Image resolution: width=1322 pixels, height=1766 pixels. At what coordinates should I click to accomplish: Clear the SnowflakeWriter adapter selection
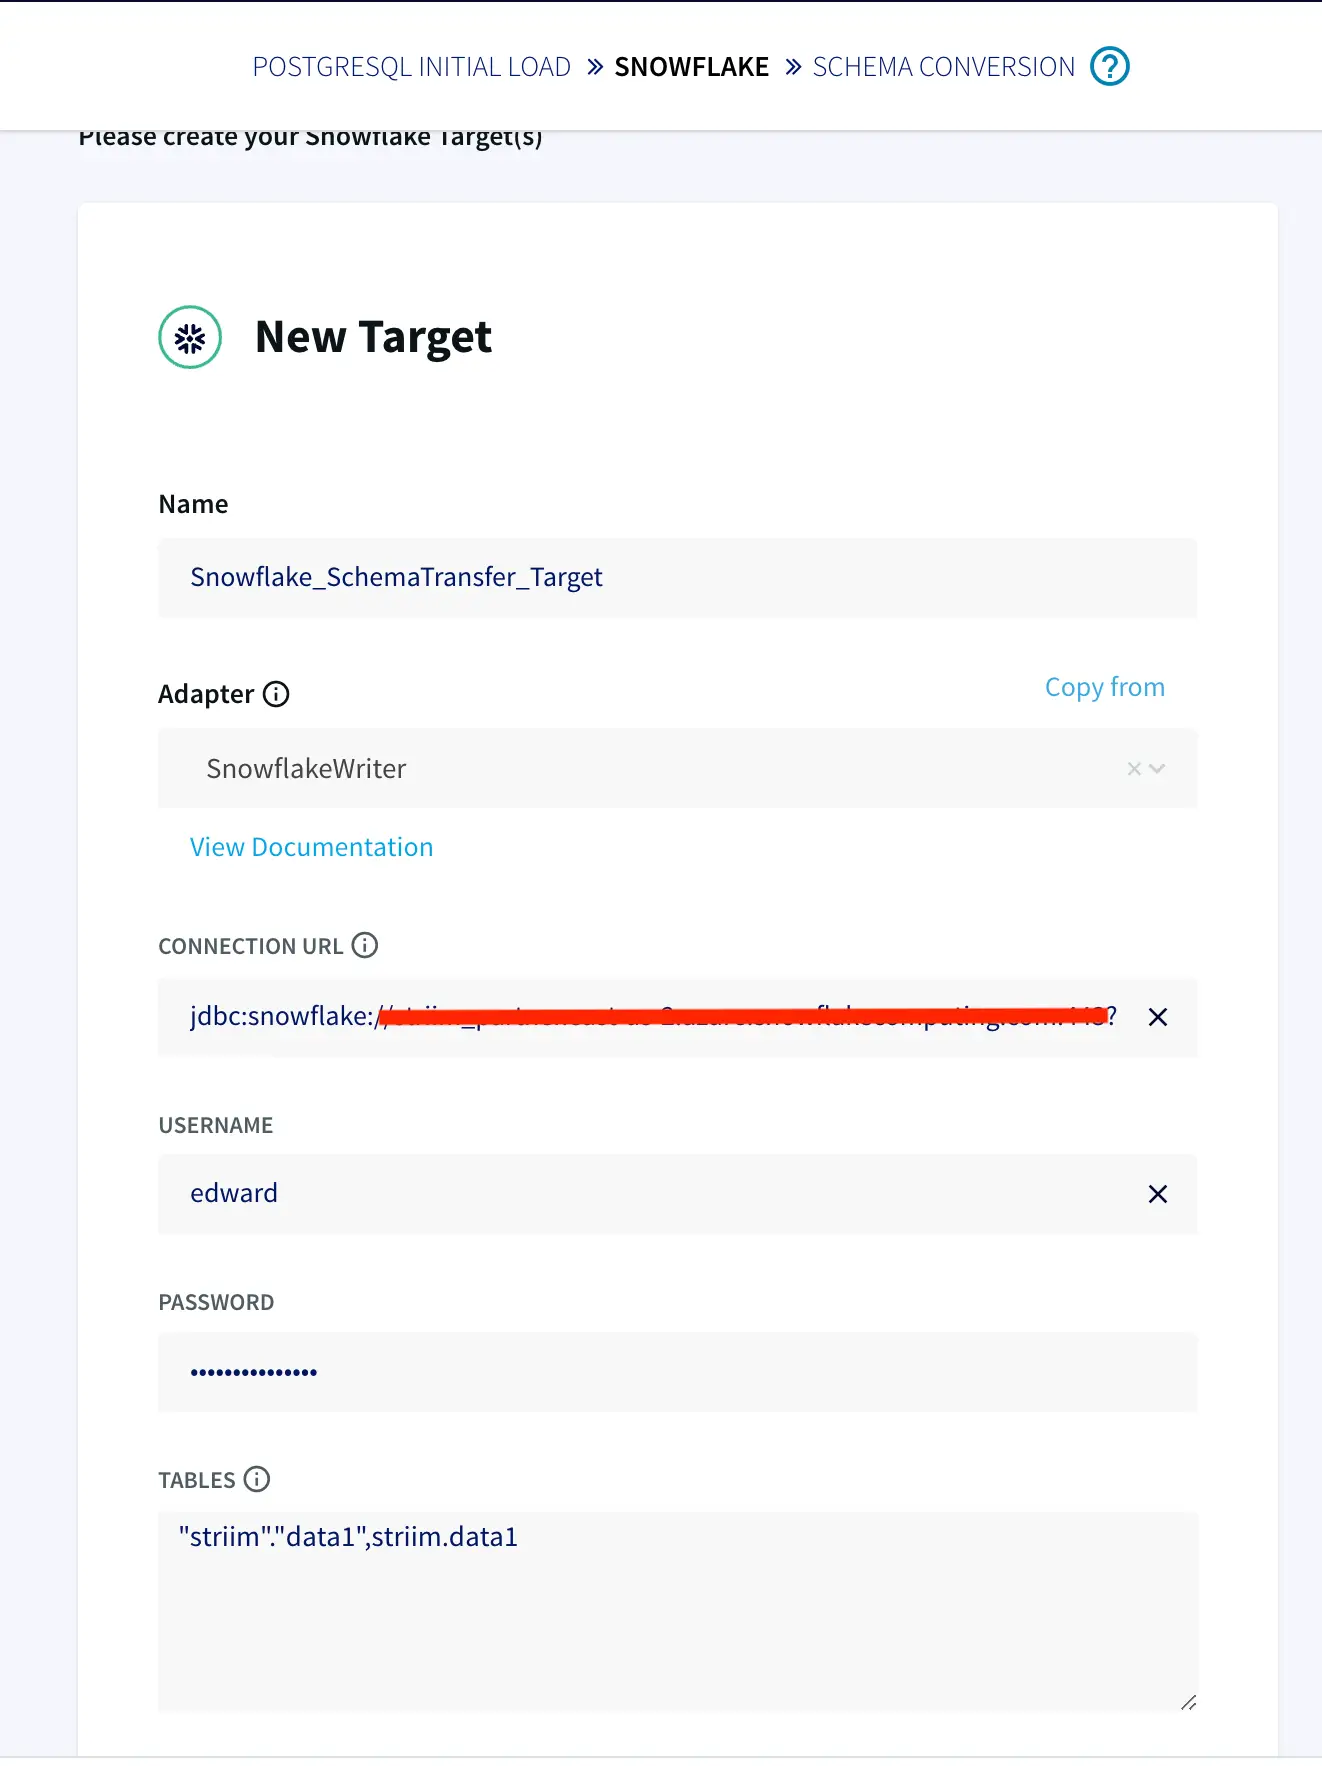pyautogui.click(x=1134, y=768)
